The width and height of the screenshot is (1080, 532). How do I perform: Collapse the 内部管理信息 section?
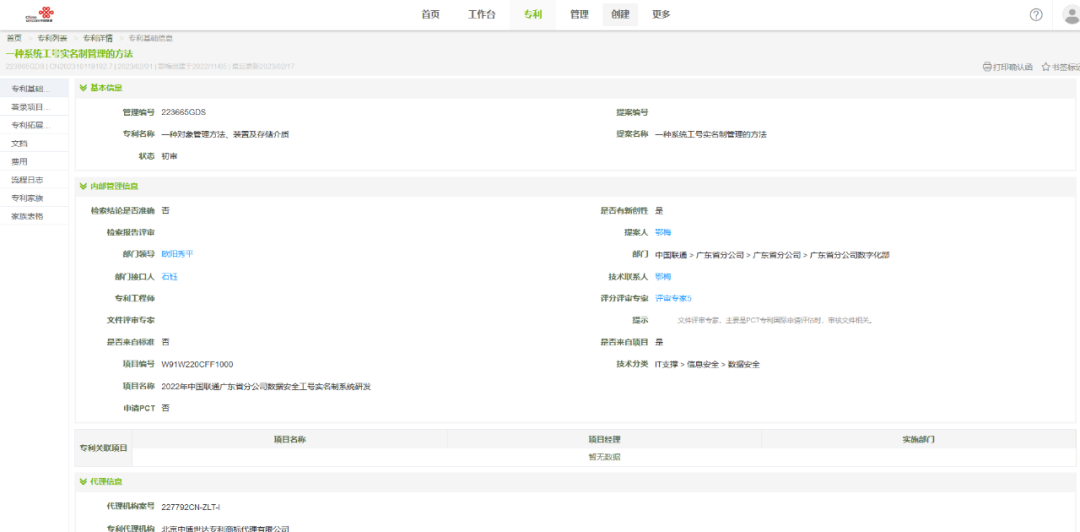[x=83, y=186]
